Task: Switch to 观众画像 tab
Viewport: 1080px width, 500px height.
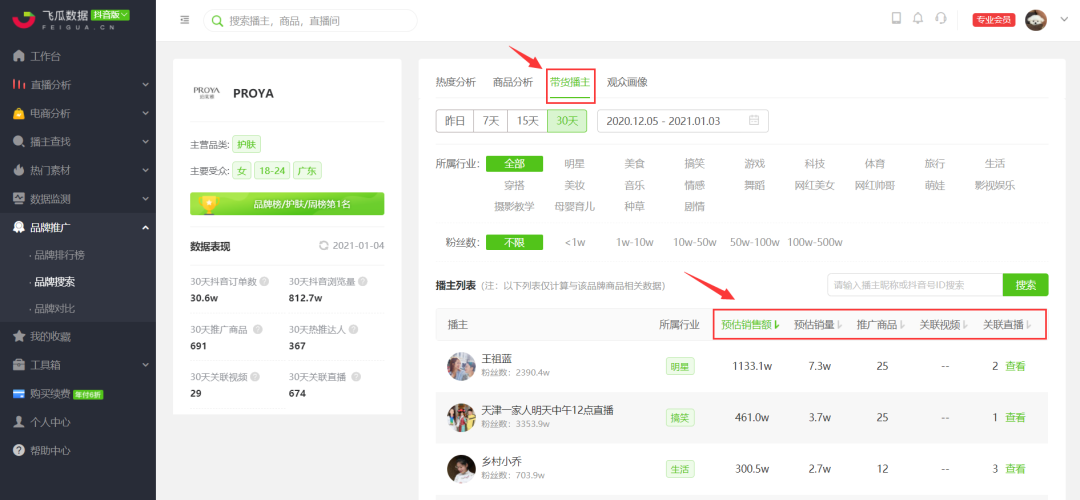Action: pyautogui.click(x=627, y=82)
